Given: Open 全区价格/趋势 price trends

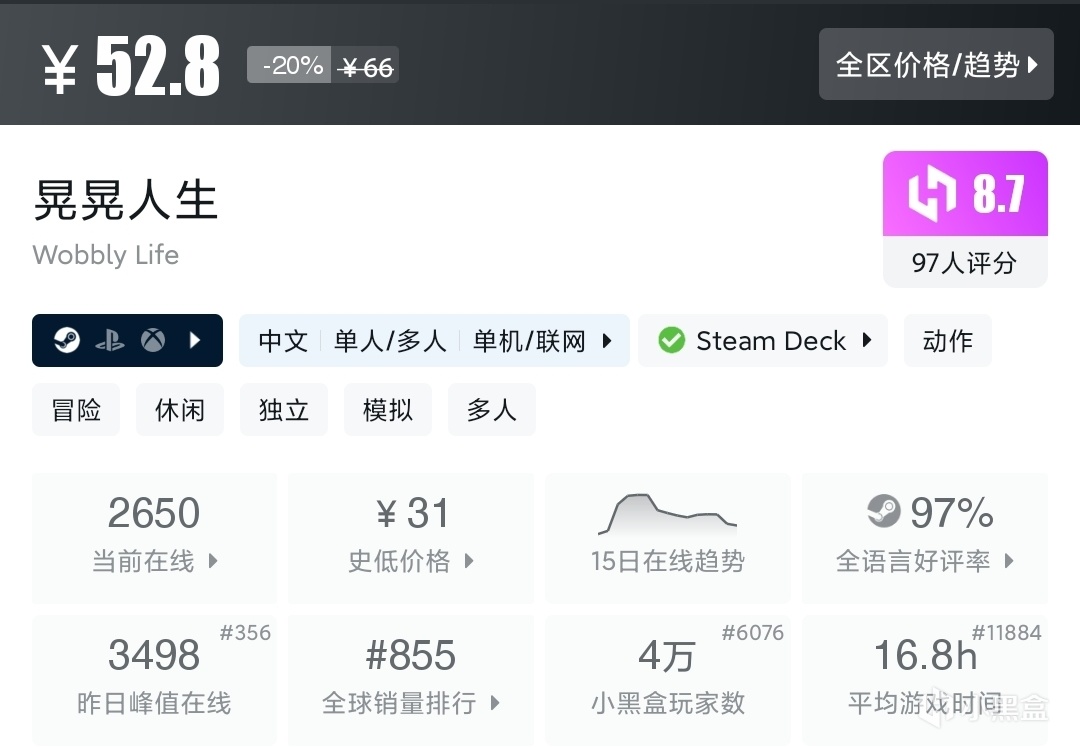Looking at the screenshot, I should [x=936, y=65].
